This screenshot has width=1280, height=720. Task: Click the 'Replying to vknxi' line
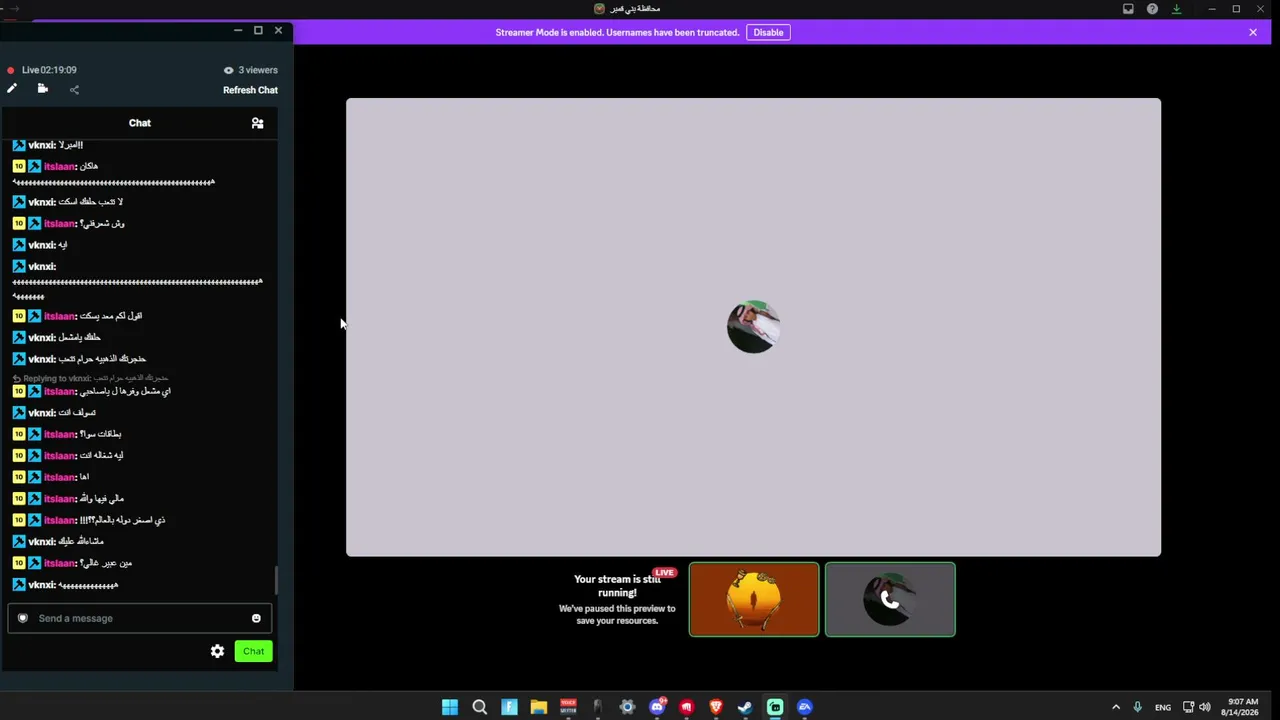(x=91, y=378)
